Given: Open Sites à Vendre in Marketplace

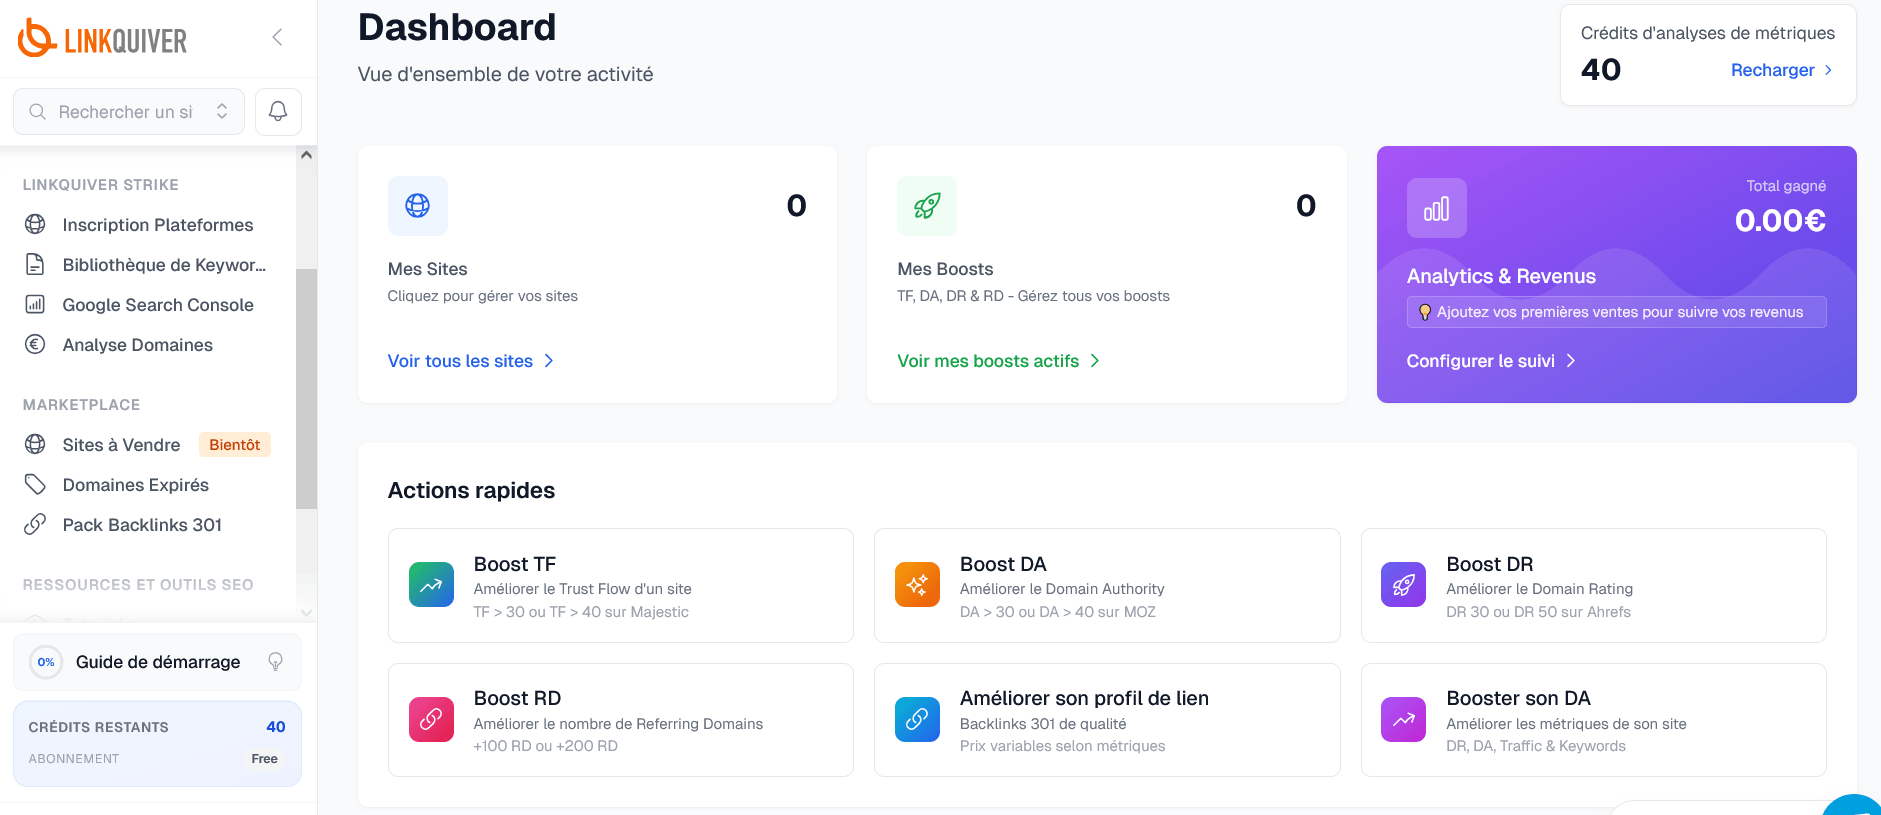Looking at the screenshot, I should tap(122, 445).
